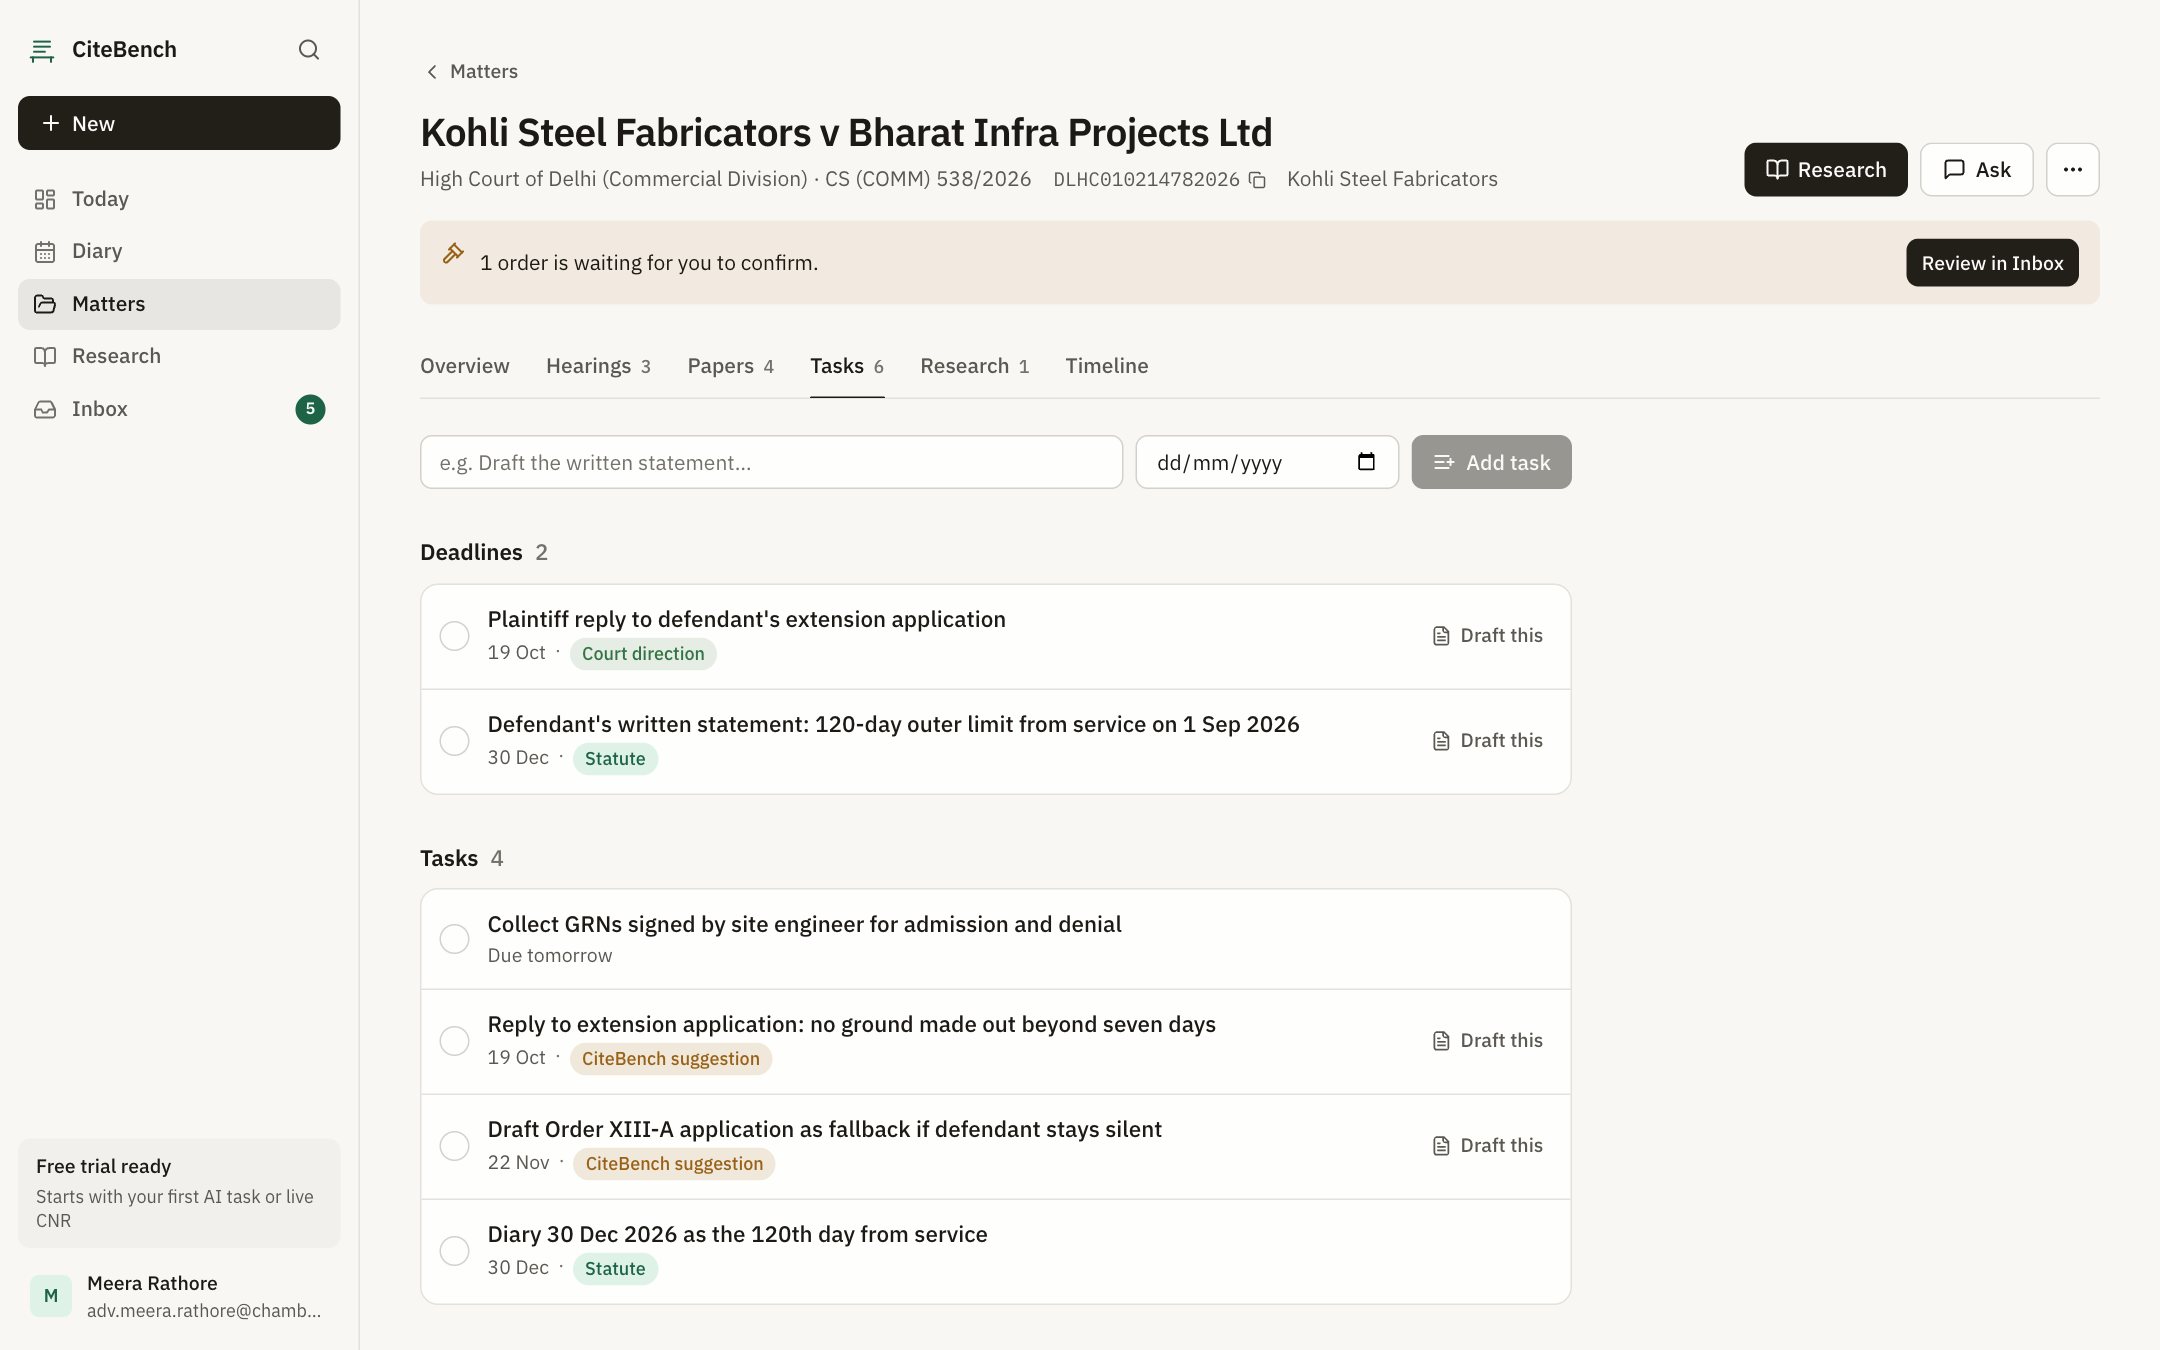The image size is (2160, 1350).
Task: Click the dd/mm/yyyy date field
Action: coord(1267,462)
